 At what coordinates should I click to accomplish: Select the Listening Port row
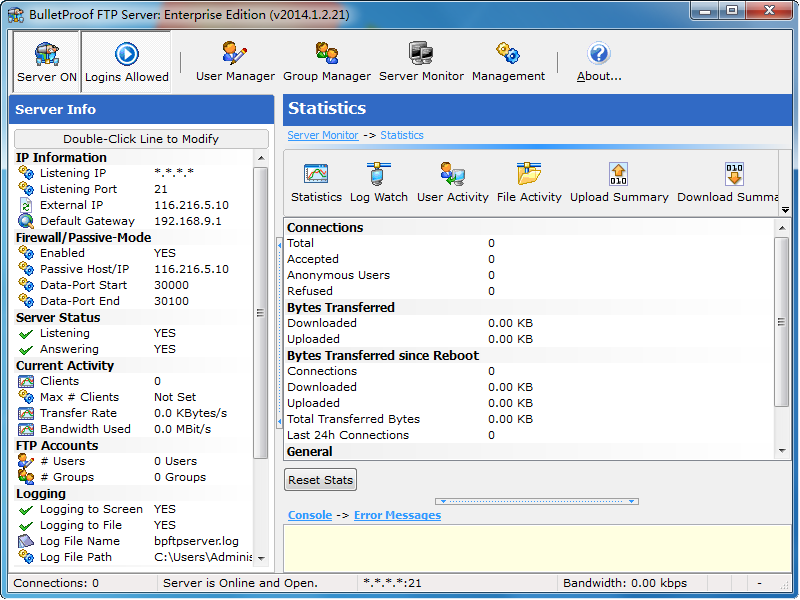78,189
